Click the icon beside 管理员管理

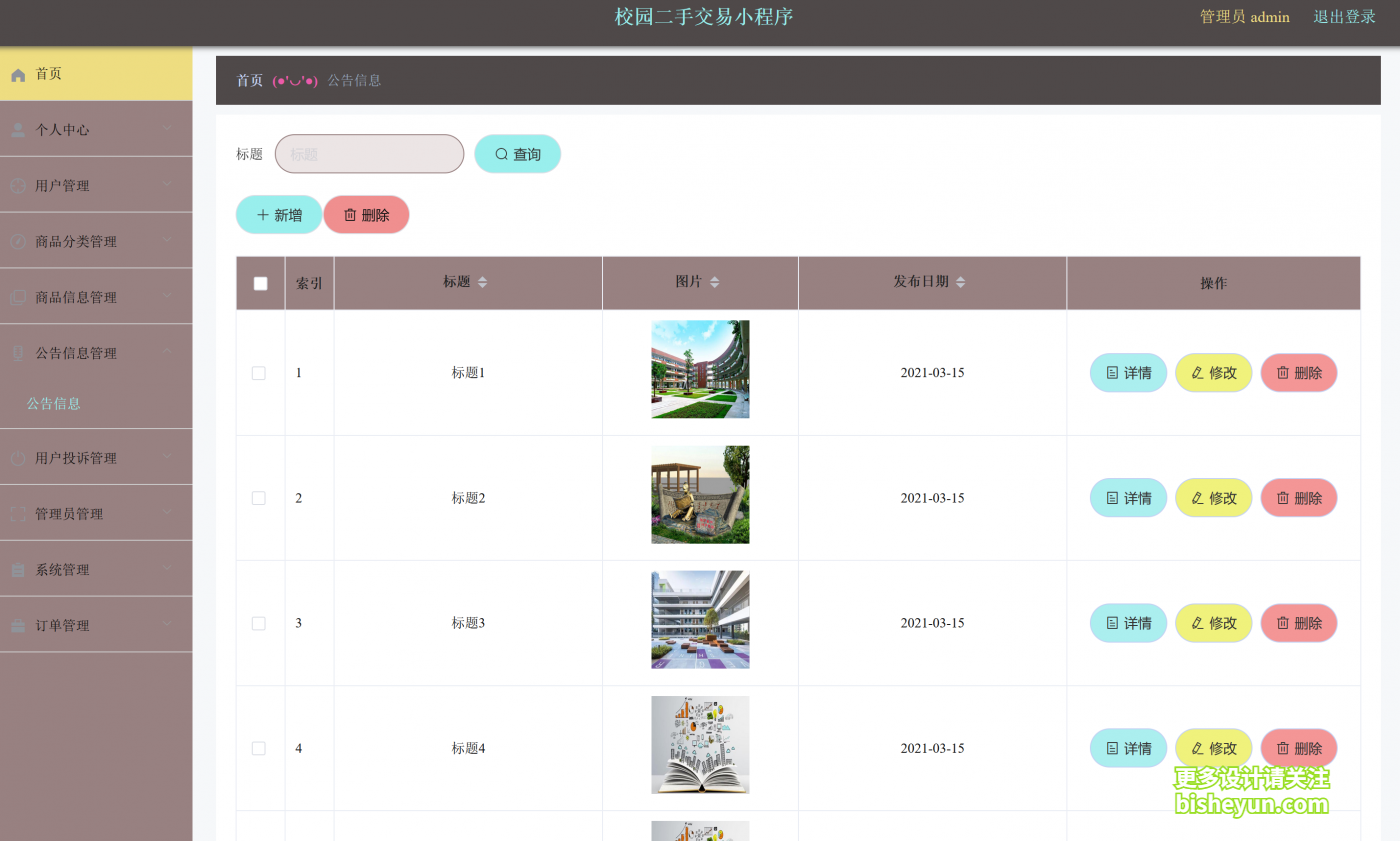click(x=18, y=514)
